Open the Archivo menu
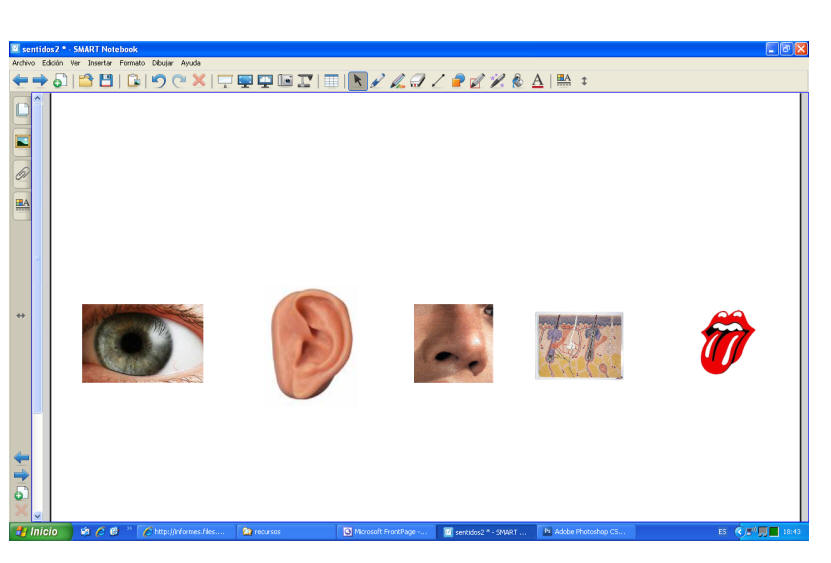Viewport: 831px width, 563px height. pyautogui.click(x=23, y=63)
